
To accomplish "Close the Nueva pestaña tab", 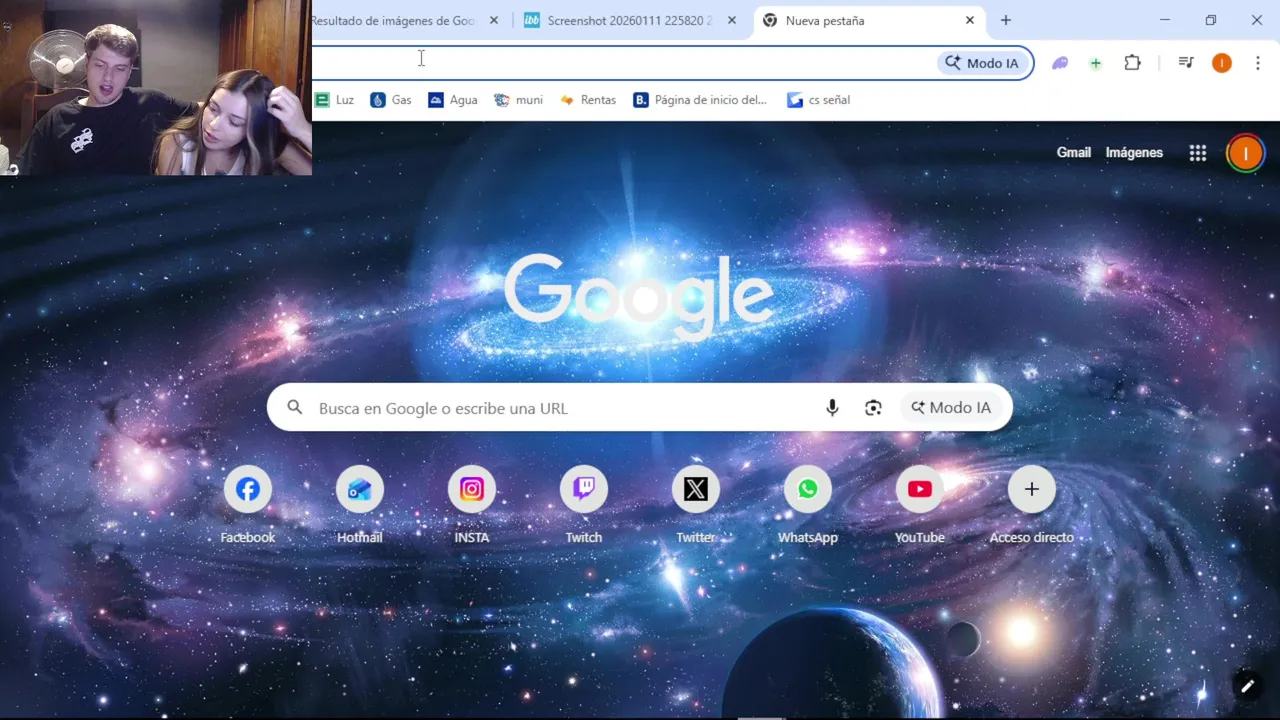I will coord(970,20).
